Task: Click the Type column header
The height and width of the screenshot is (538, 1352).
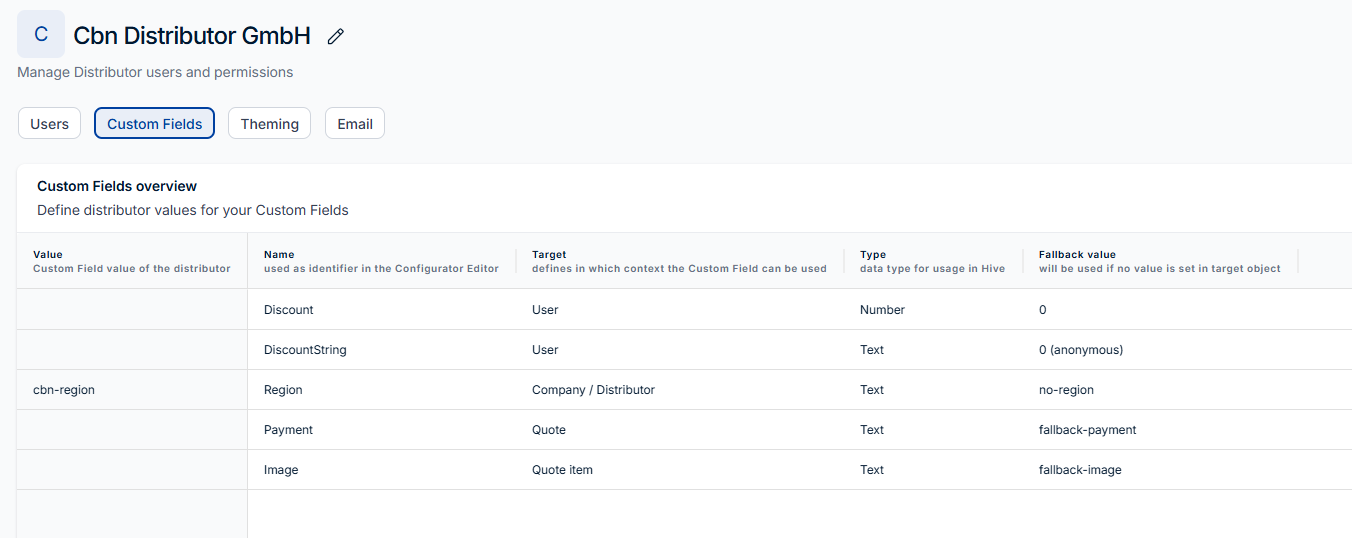Action: 873,255
